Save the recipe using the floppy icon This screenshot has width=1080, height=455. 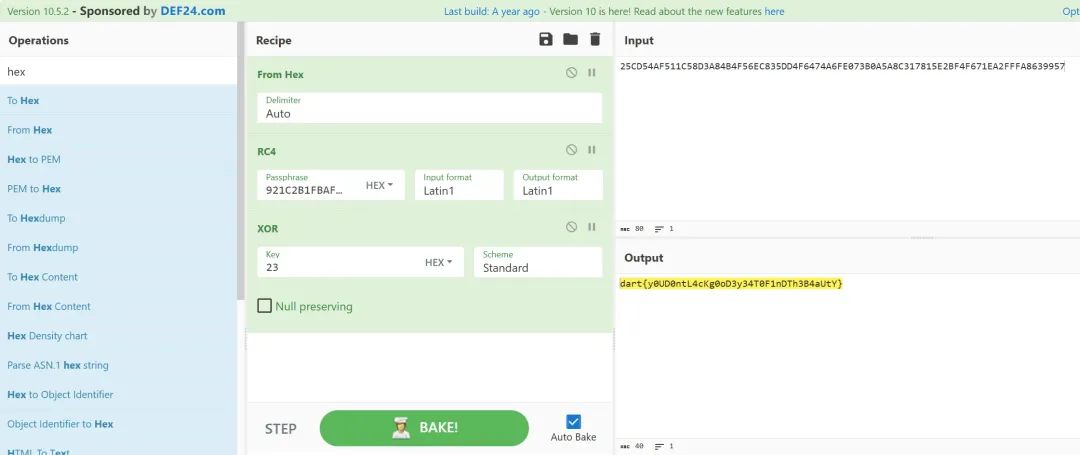(546, 39)
